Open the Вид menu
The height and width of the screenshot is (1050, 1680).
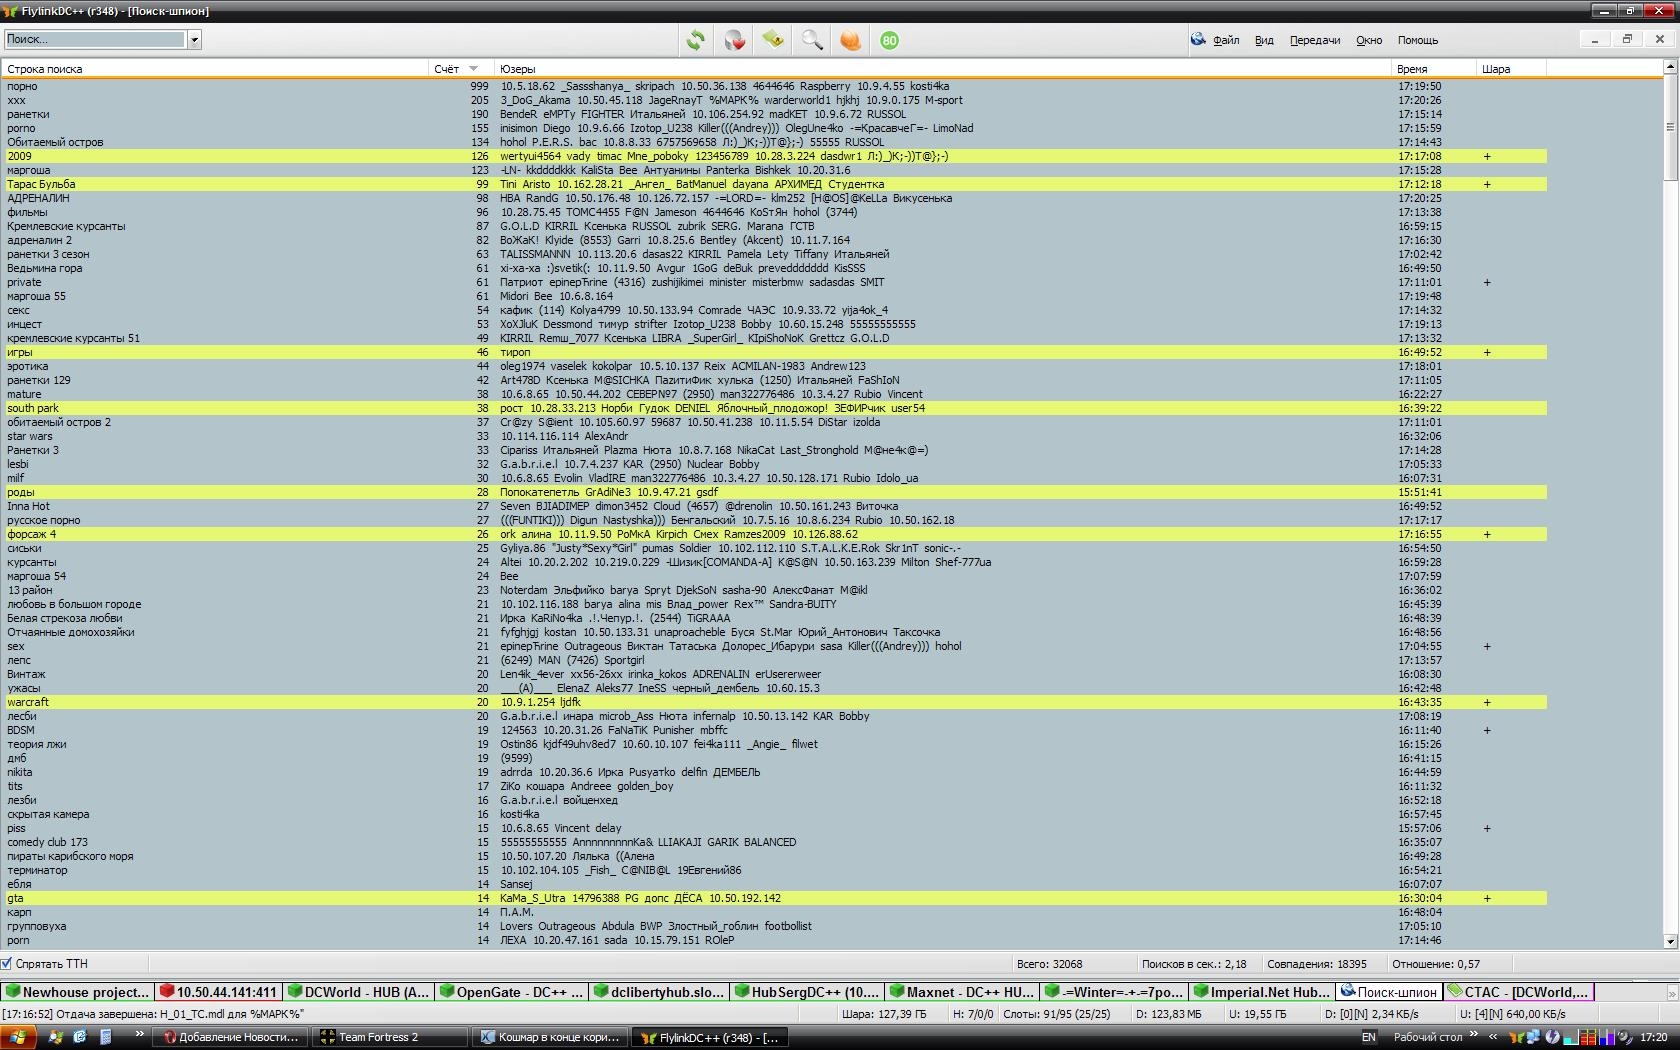pyautogui.click(x=1264, y=40)
